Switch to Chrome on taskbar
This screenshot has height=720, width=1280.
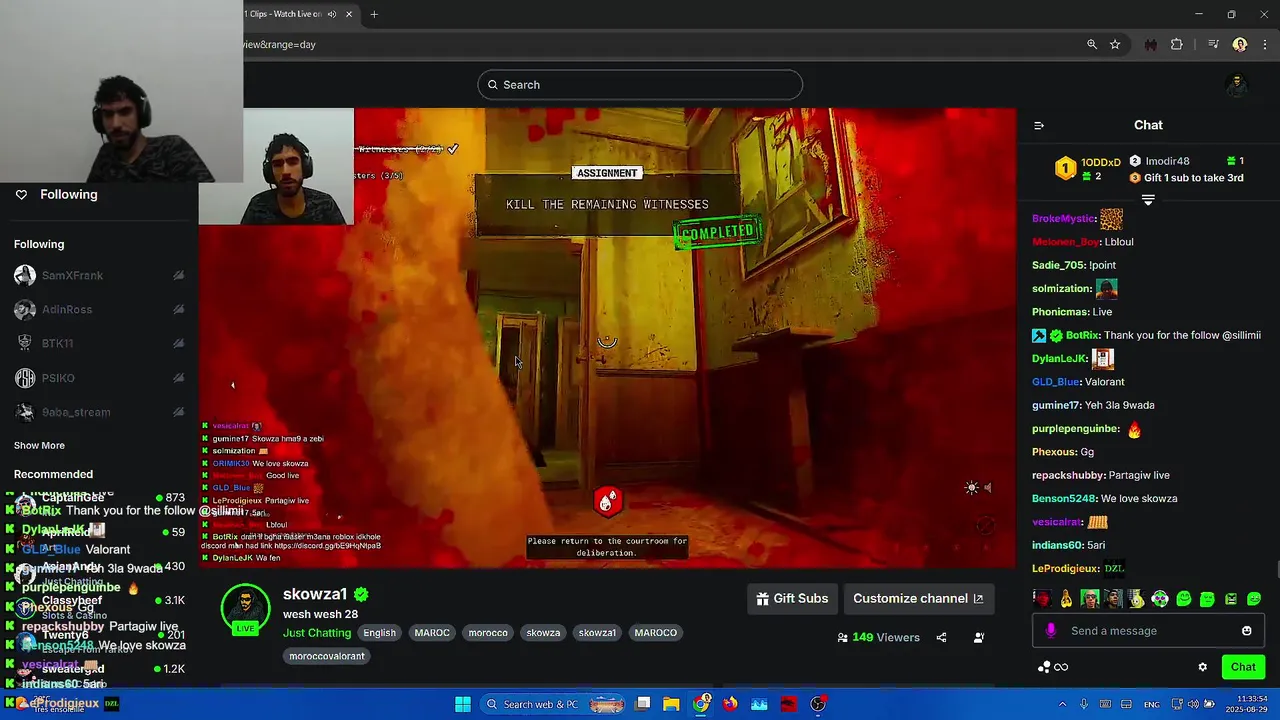(701, 704)
